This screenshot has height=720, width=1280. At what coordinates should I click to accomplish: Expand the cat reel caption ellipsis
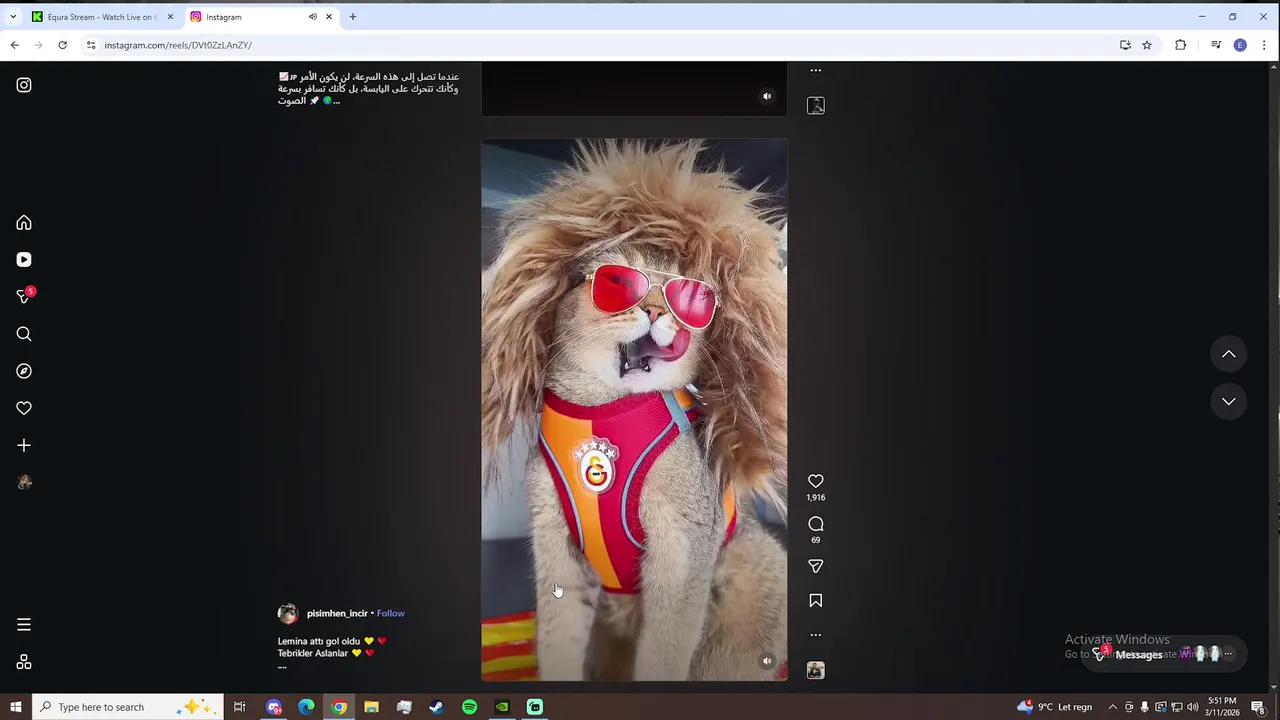point(282,666)
